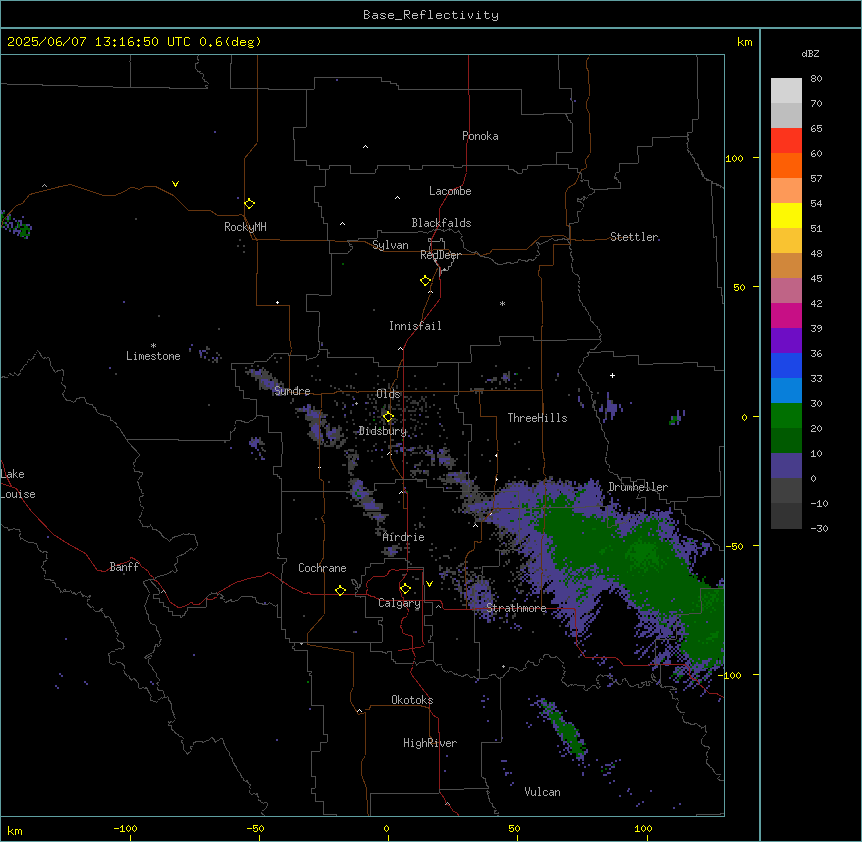Select the -100 tick label on horizontal axis
The width and height of the screenshot is (862, 842).
point(125,828)
